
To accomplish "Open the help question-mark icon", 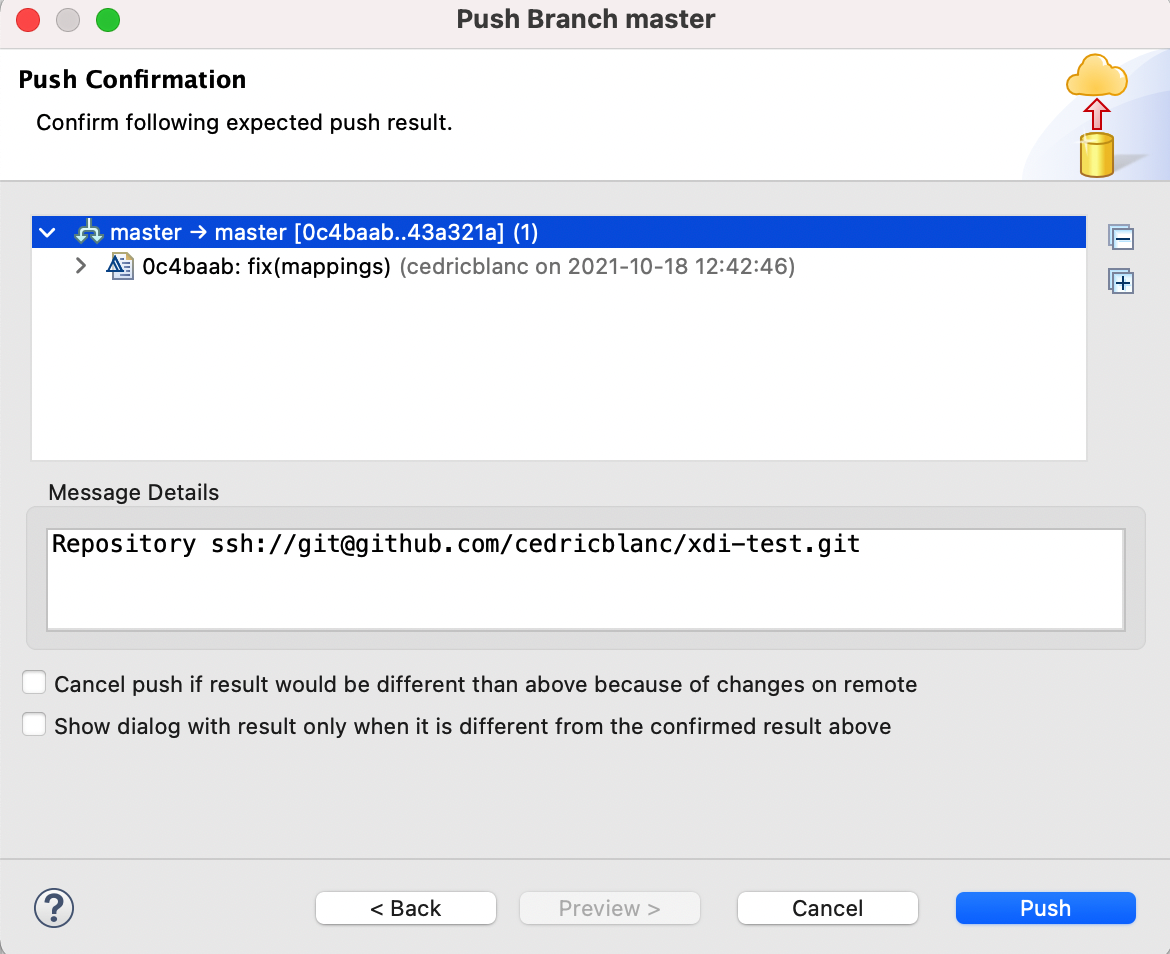I will (54, 908).
